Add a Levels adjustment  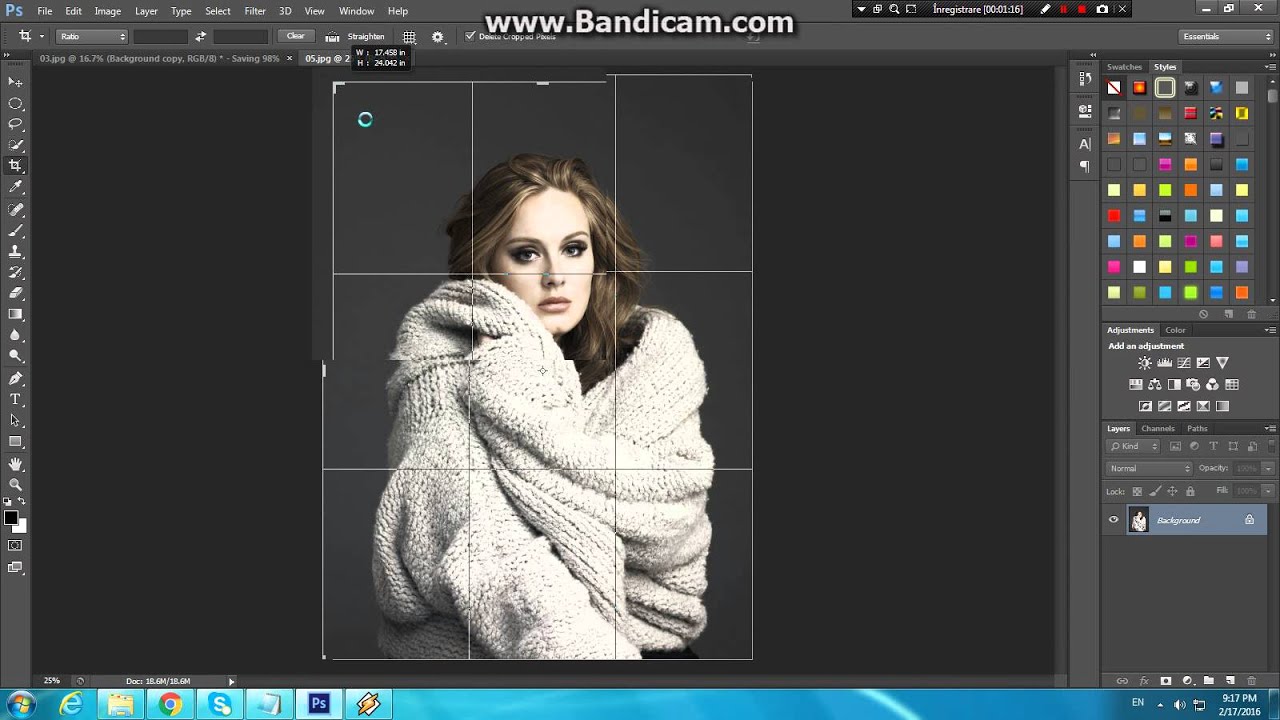pos(1164,363)
